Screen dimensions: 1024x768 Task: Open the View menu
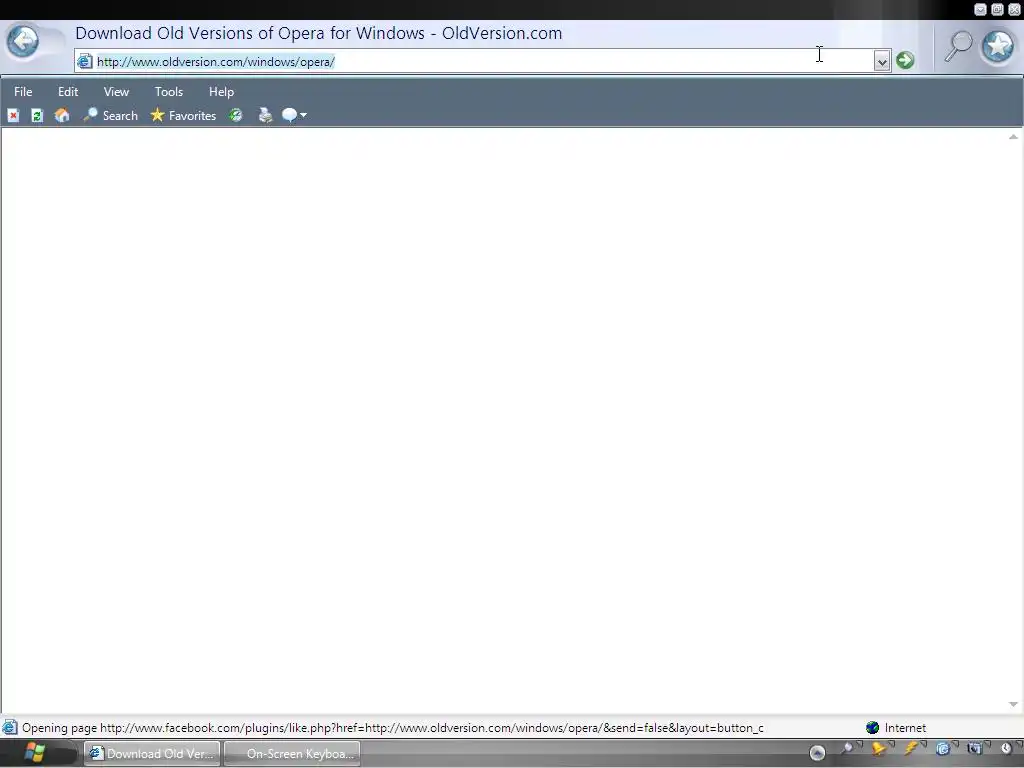pyautogui.click(x=116, y=91)
